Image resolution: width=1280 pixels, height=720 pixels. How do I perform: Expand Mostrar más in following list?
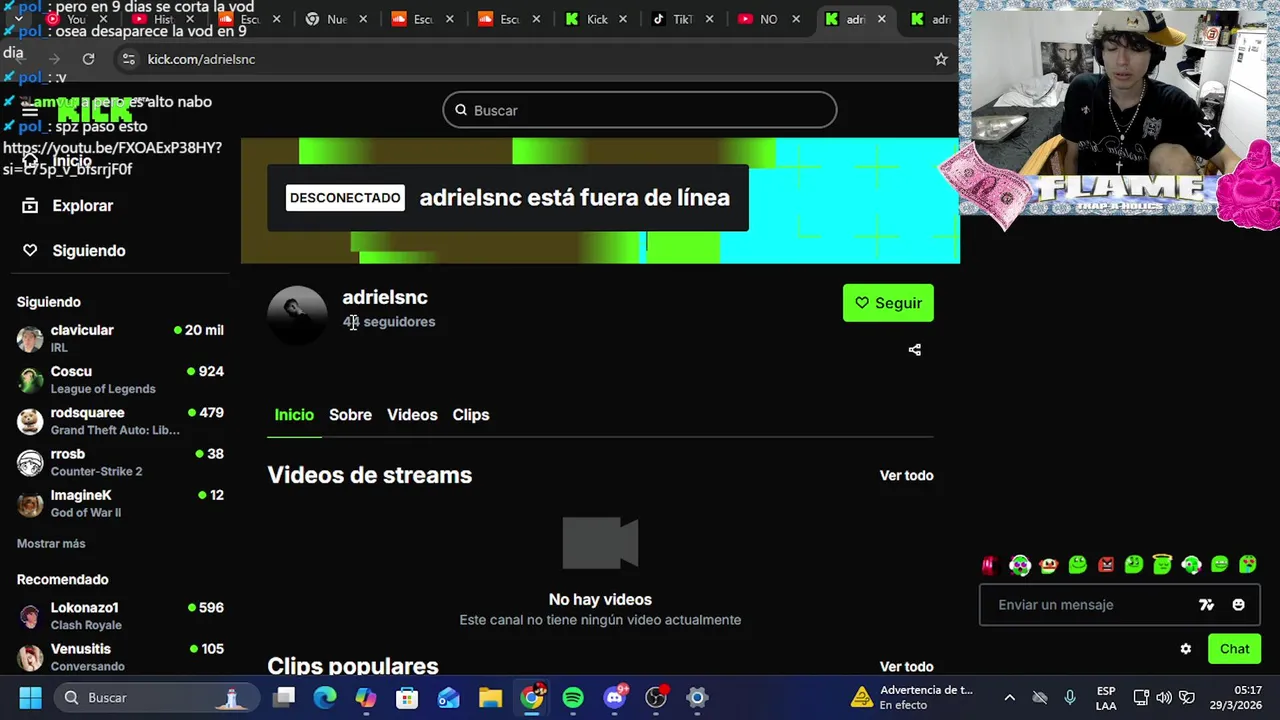point(51,544)
